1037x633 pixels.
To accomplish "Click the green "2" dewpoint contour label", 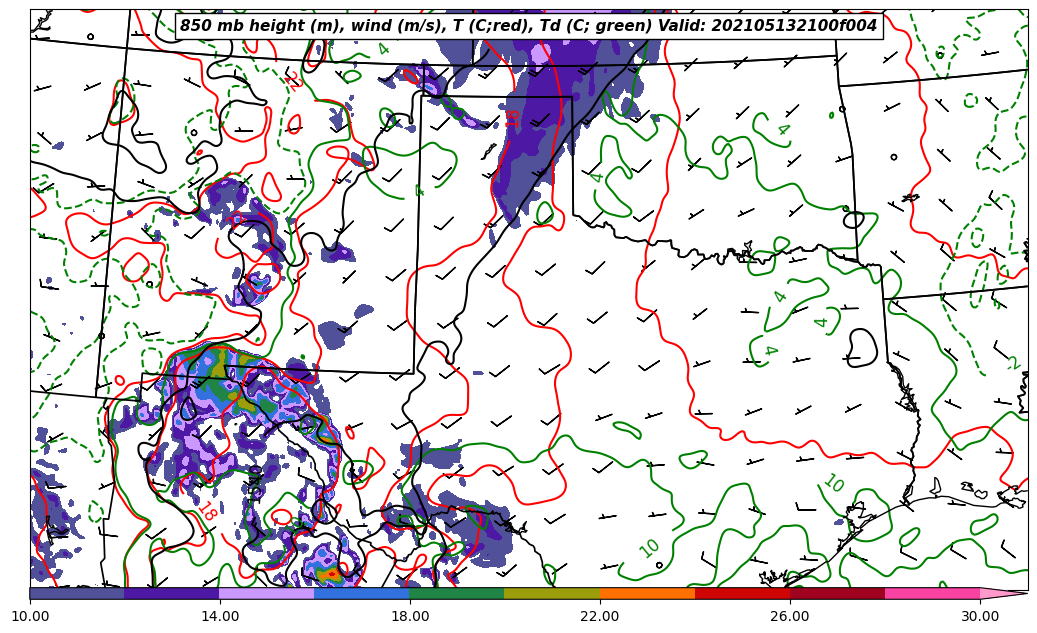I will (1012, 363).
